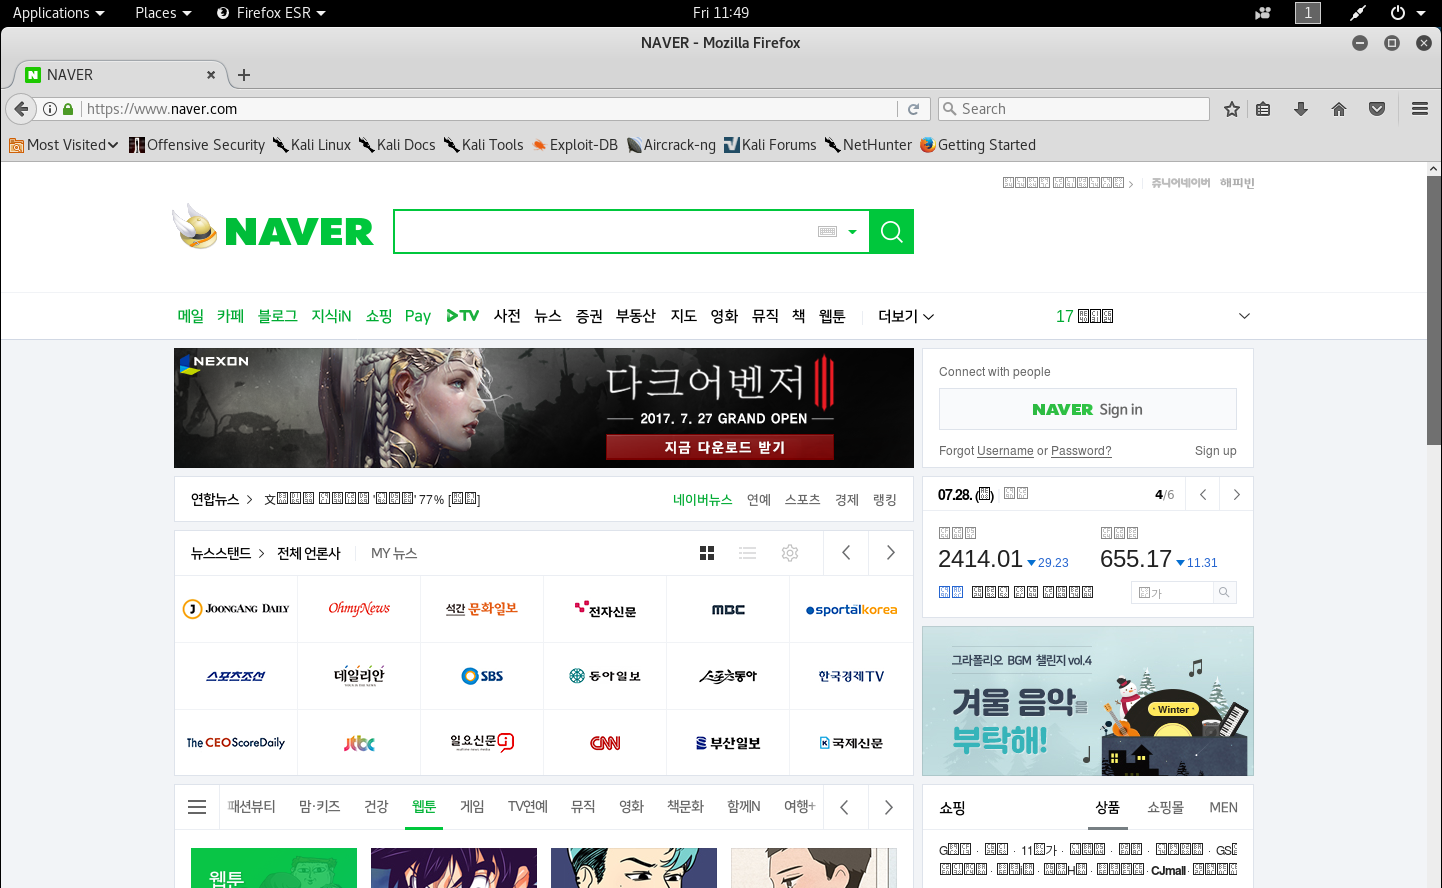Viewport: 1442px width, 888px height.
Task: Click the workspace 1 indicator
Action: pyautogui.click(x=1308, y=13)
